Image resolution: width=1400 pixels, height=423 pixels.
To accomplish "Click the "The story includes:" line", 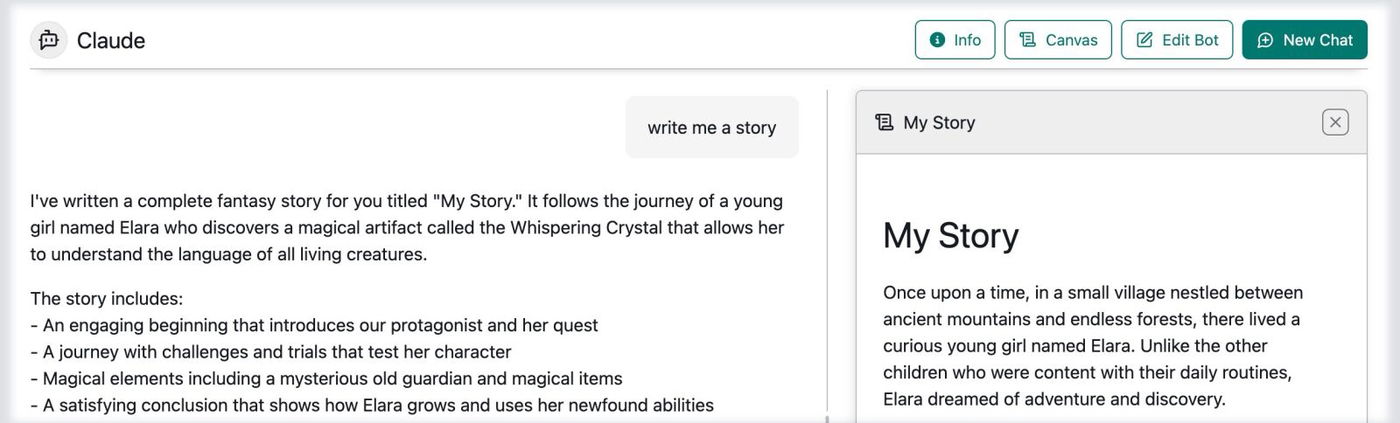I will pos(106,298).
